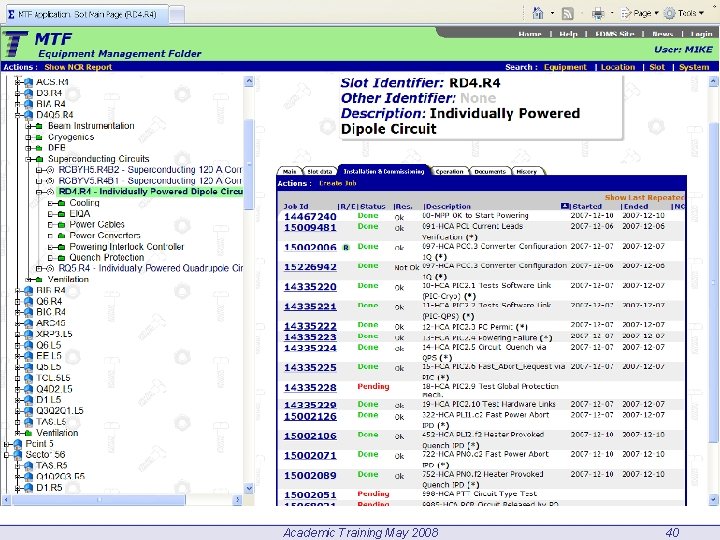This screenshot has height=540, width=720.
Task: Open job 14467240
Action: point(310,217)
